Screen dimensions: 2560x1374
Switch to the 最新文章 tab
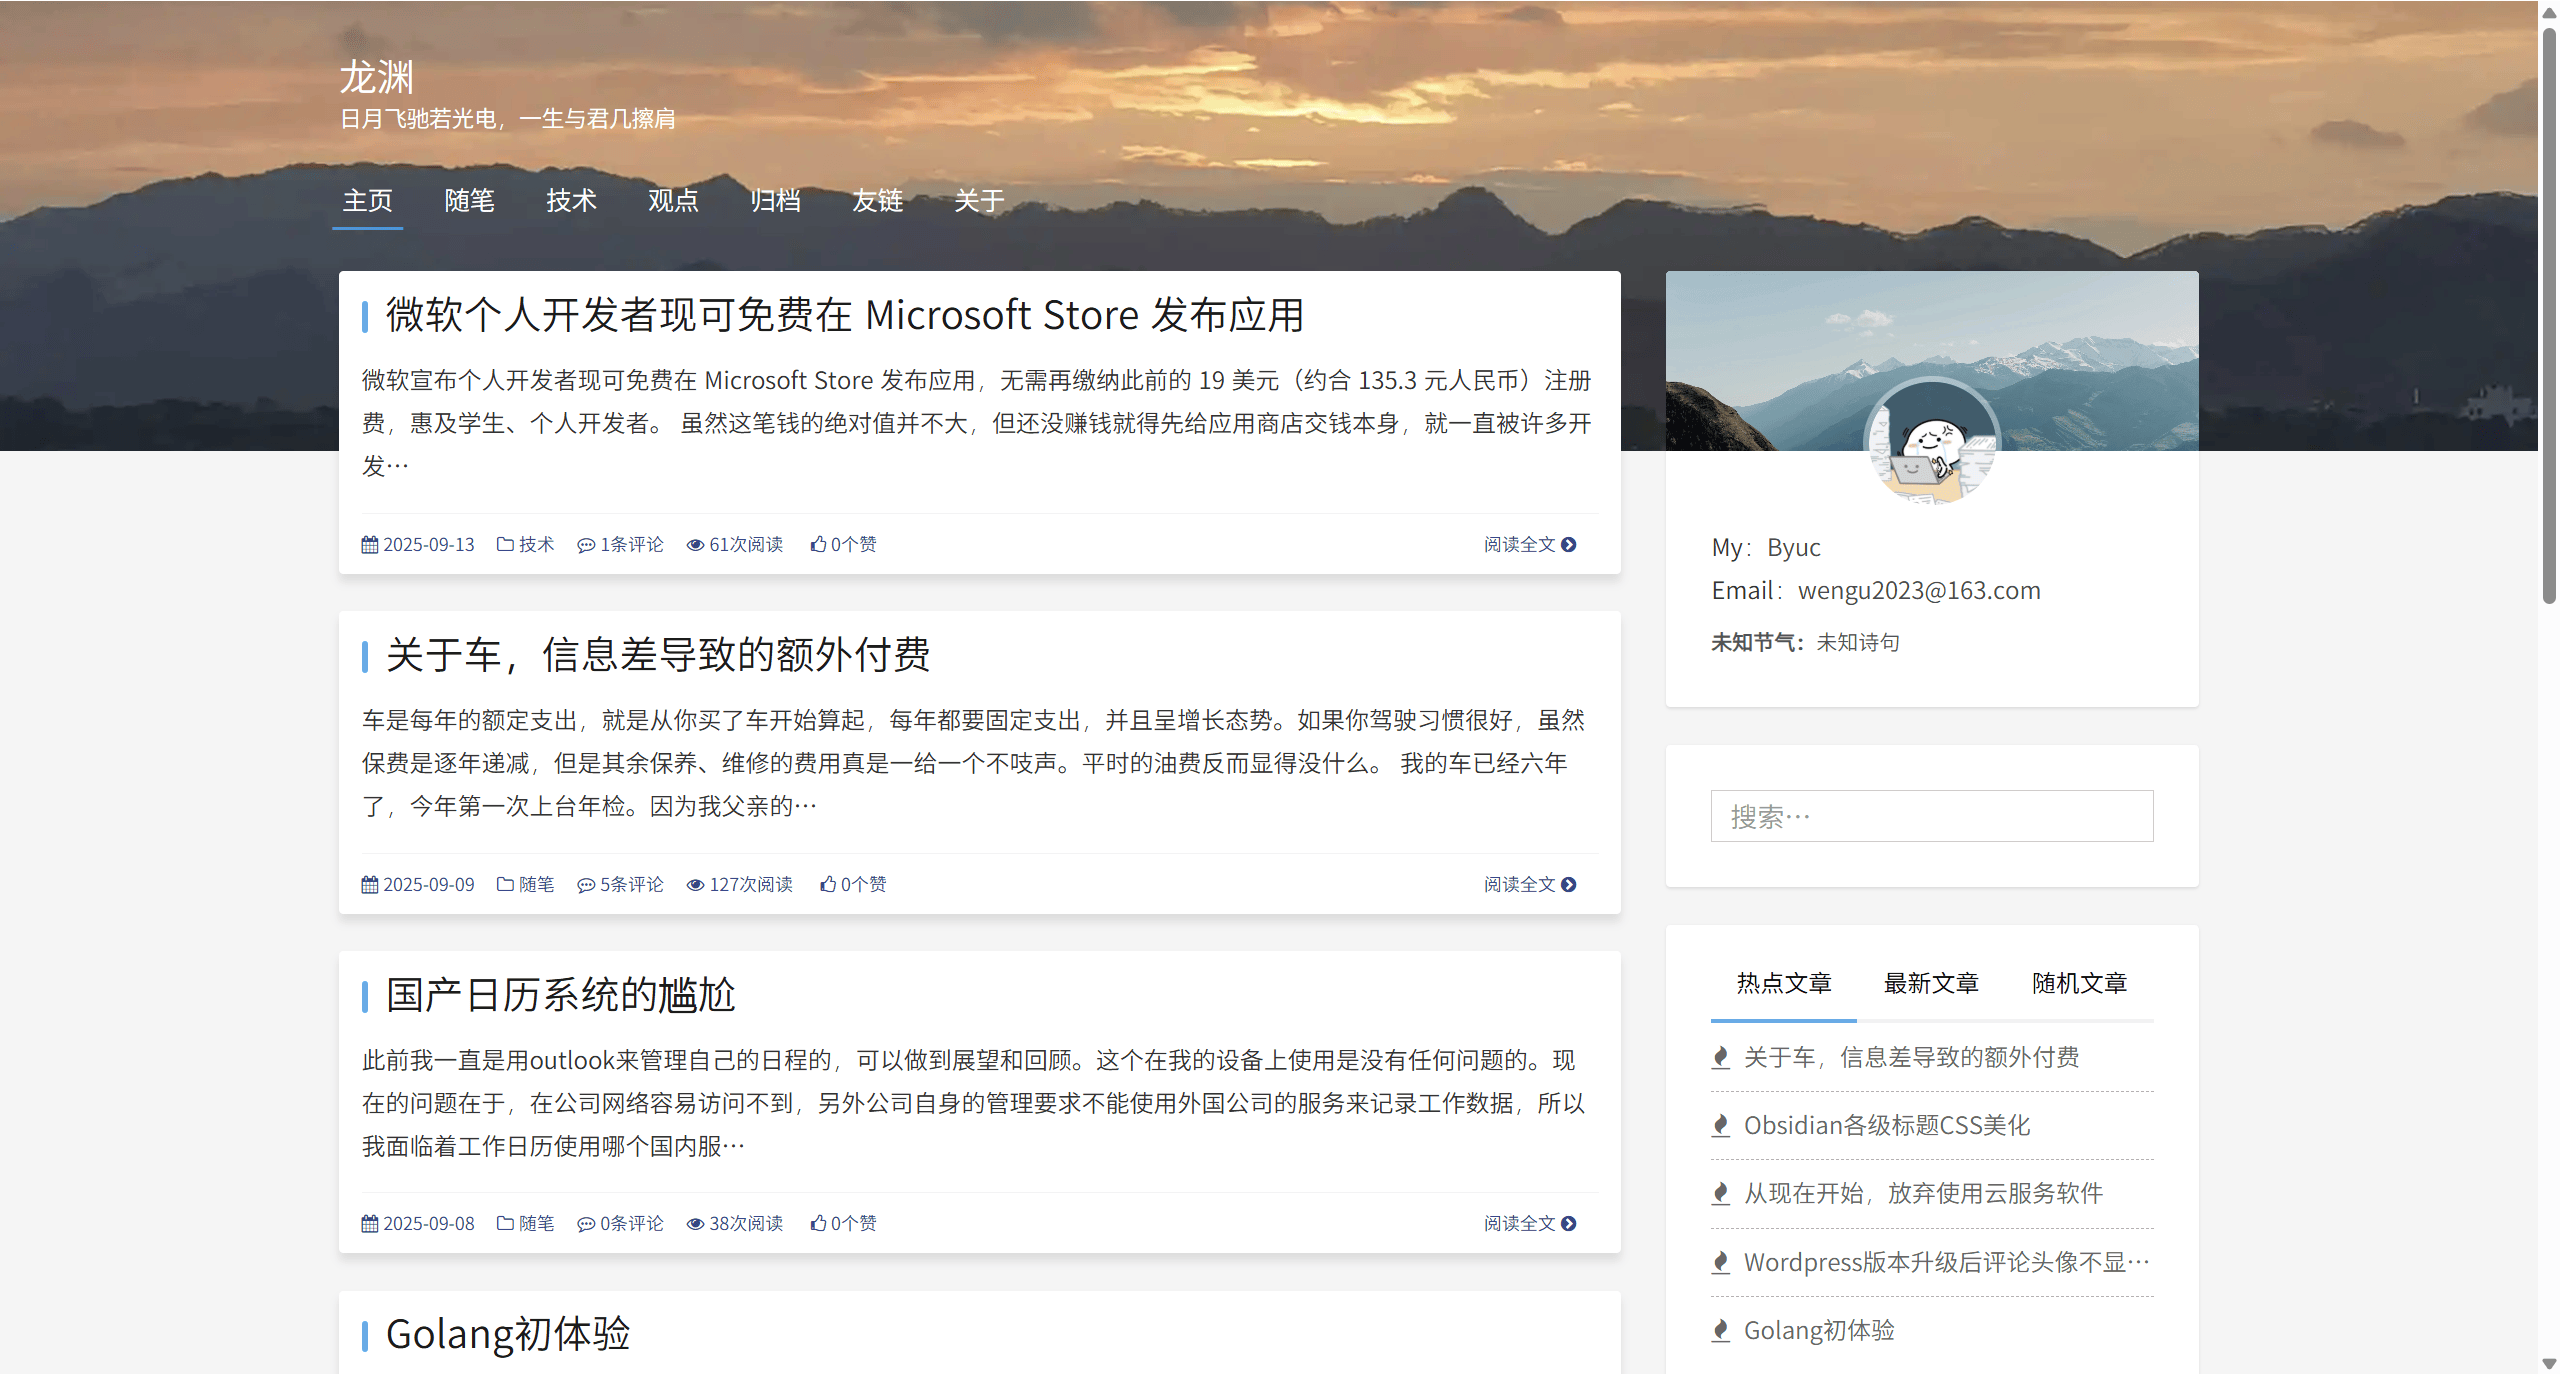(1931, 983)
